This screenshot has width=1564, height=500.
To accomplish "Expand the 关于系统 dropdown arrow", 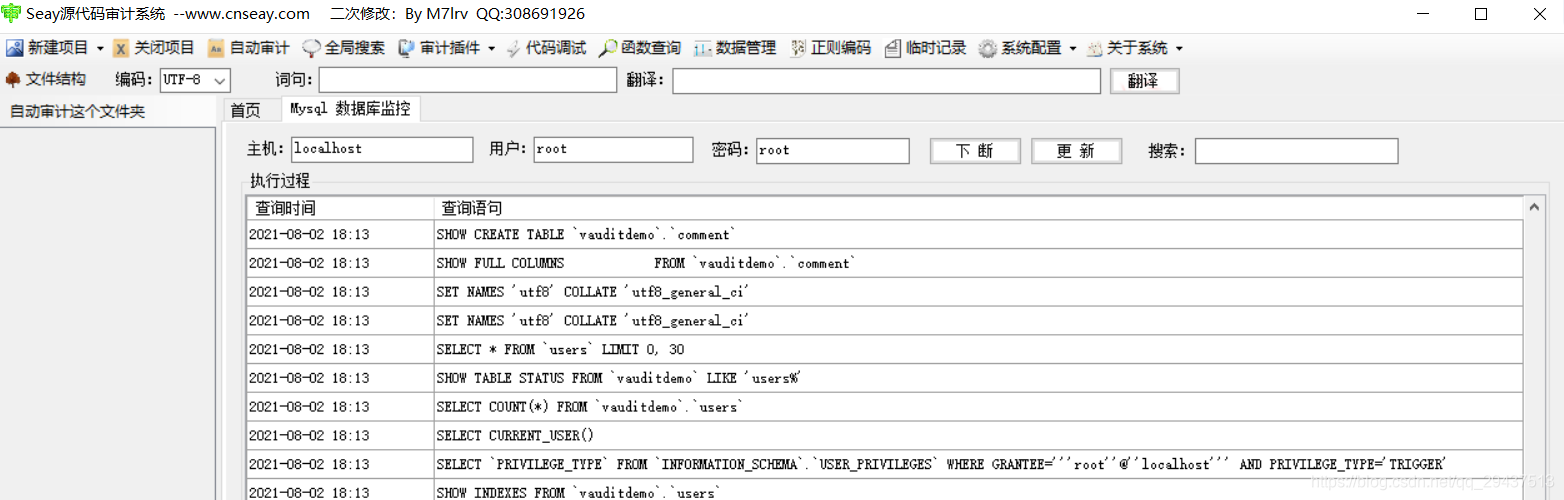I will (x=1179, y=48).
